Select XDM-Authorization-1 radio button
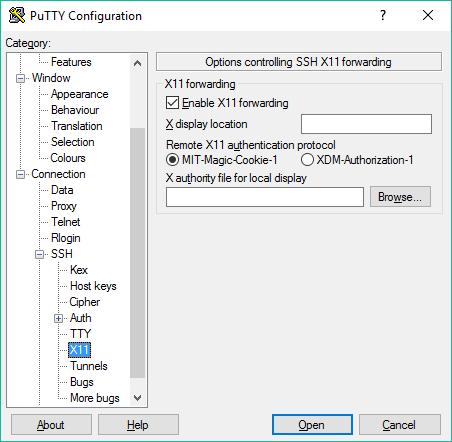The width and height of the screenshot is (452, 442). 307,160
